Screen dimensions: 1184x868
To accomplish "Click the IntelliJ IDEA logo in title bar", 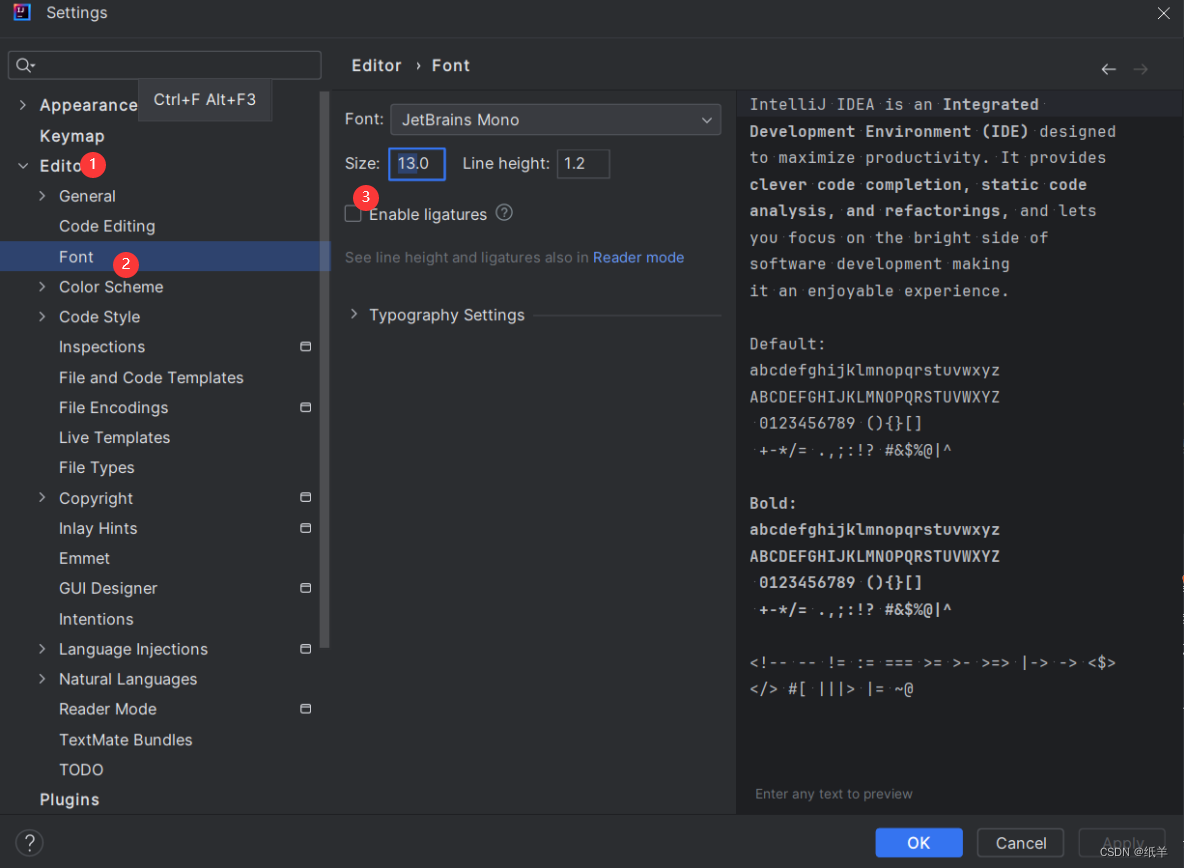I will 23,12.
